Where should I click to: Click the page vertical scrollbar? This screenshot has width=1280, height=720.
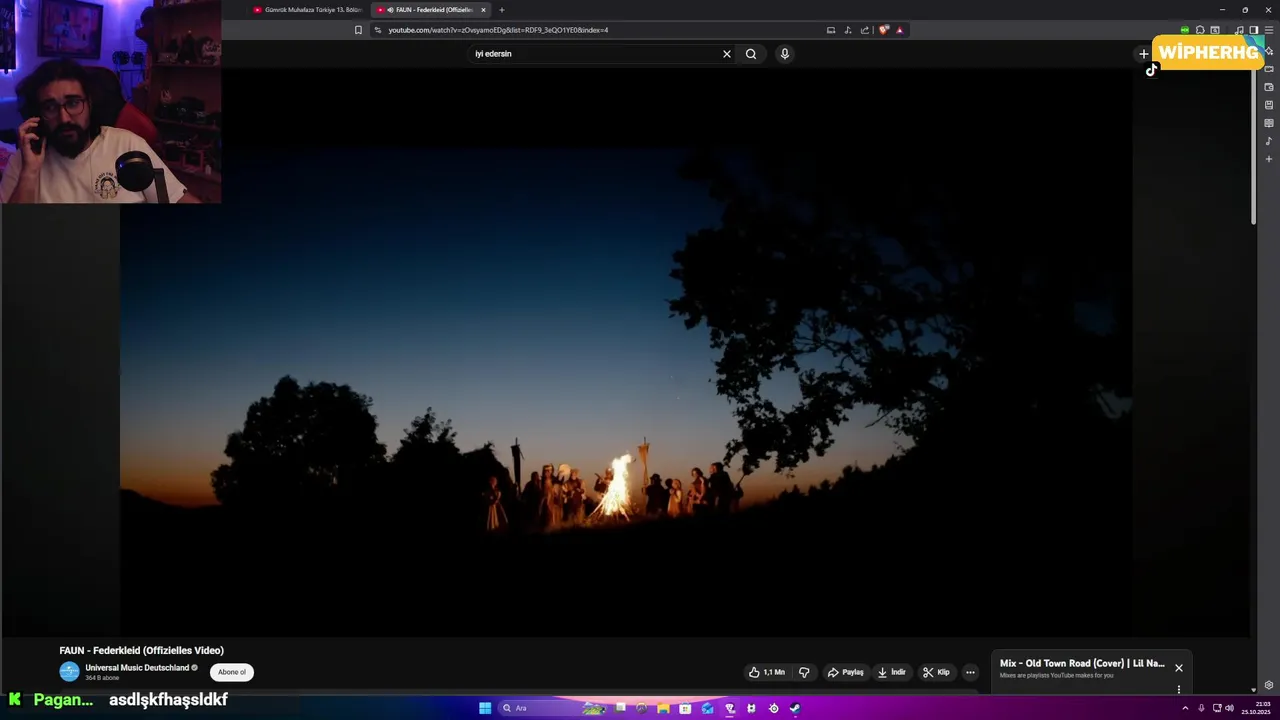[1254, 145]
